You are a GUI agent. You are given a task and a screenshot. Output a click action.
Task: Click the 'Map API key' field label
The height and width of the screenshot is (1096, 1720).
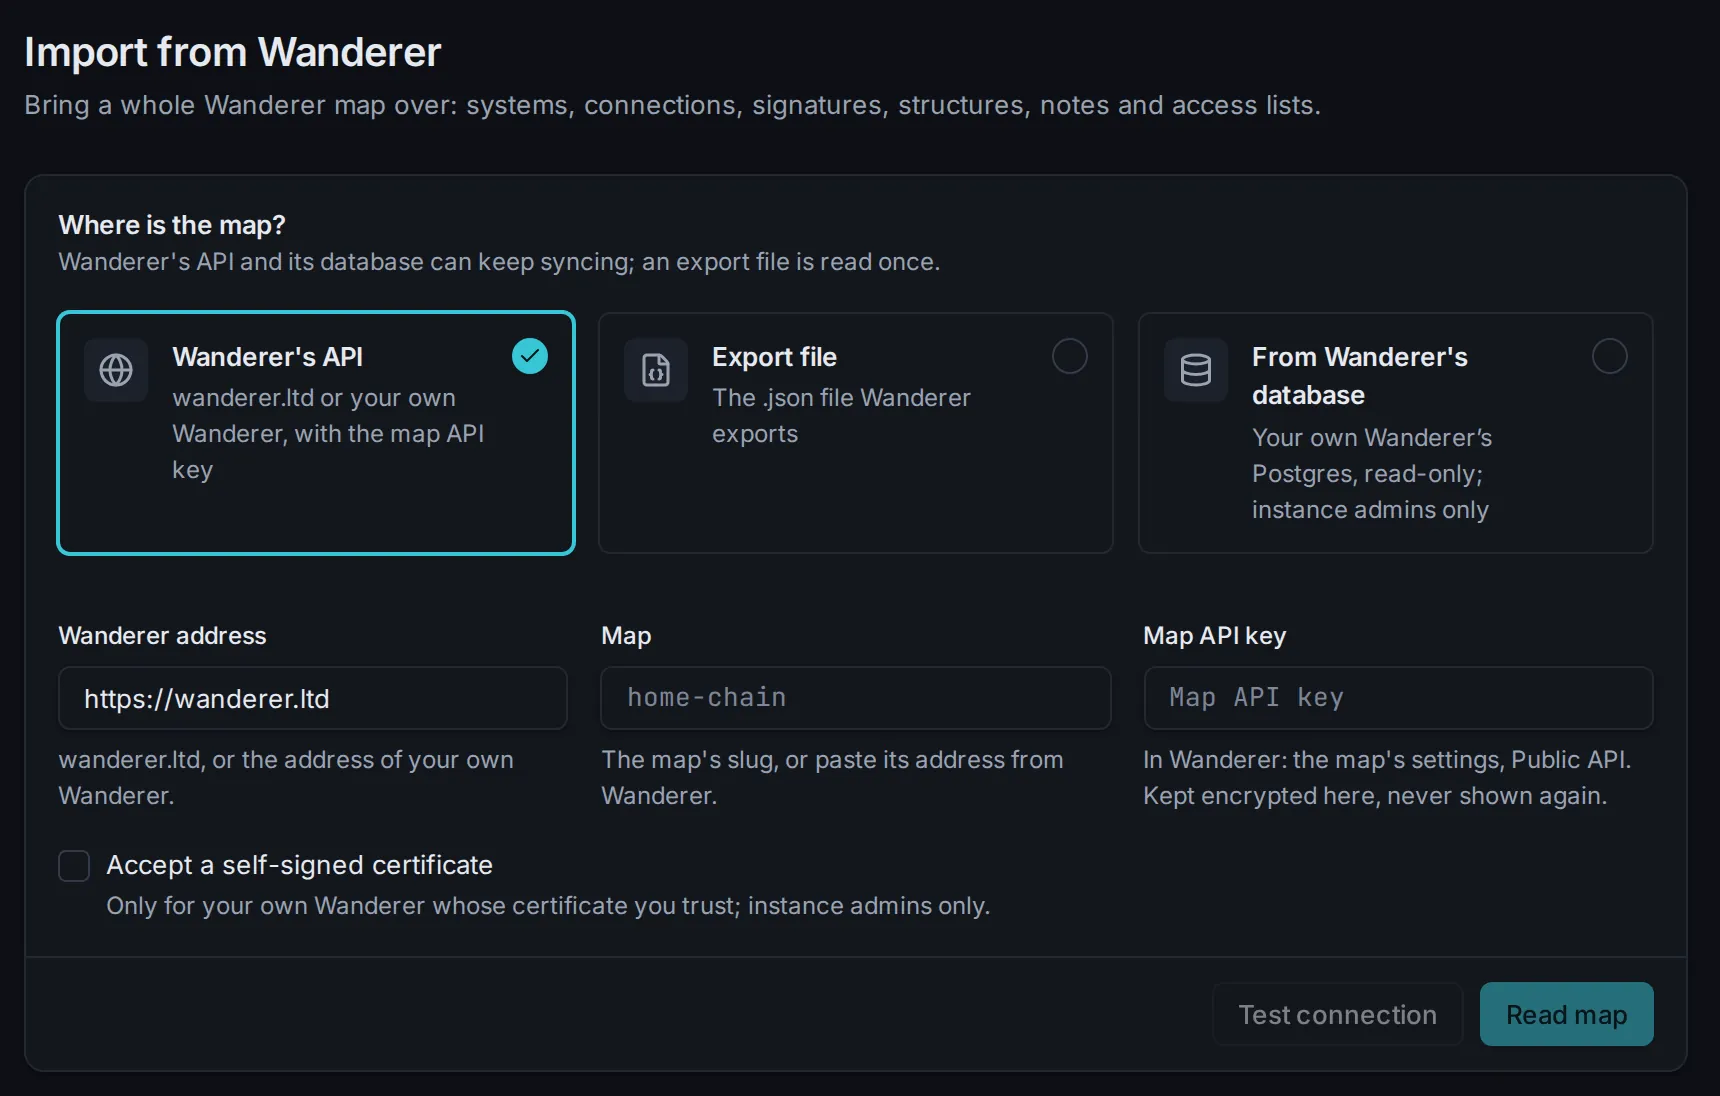click(x=1214, y=636)
